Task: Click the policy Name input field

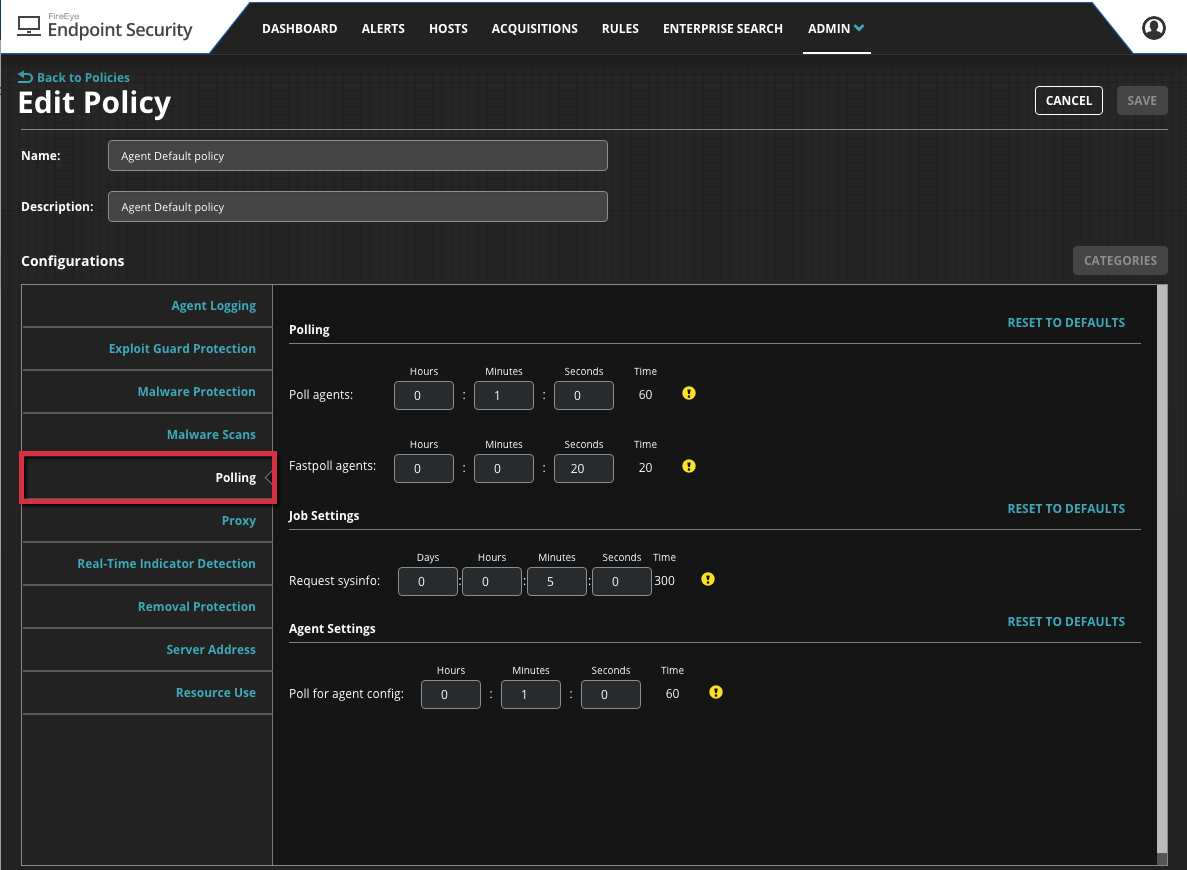Action: click(357, 155)
